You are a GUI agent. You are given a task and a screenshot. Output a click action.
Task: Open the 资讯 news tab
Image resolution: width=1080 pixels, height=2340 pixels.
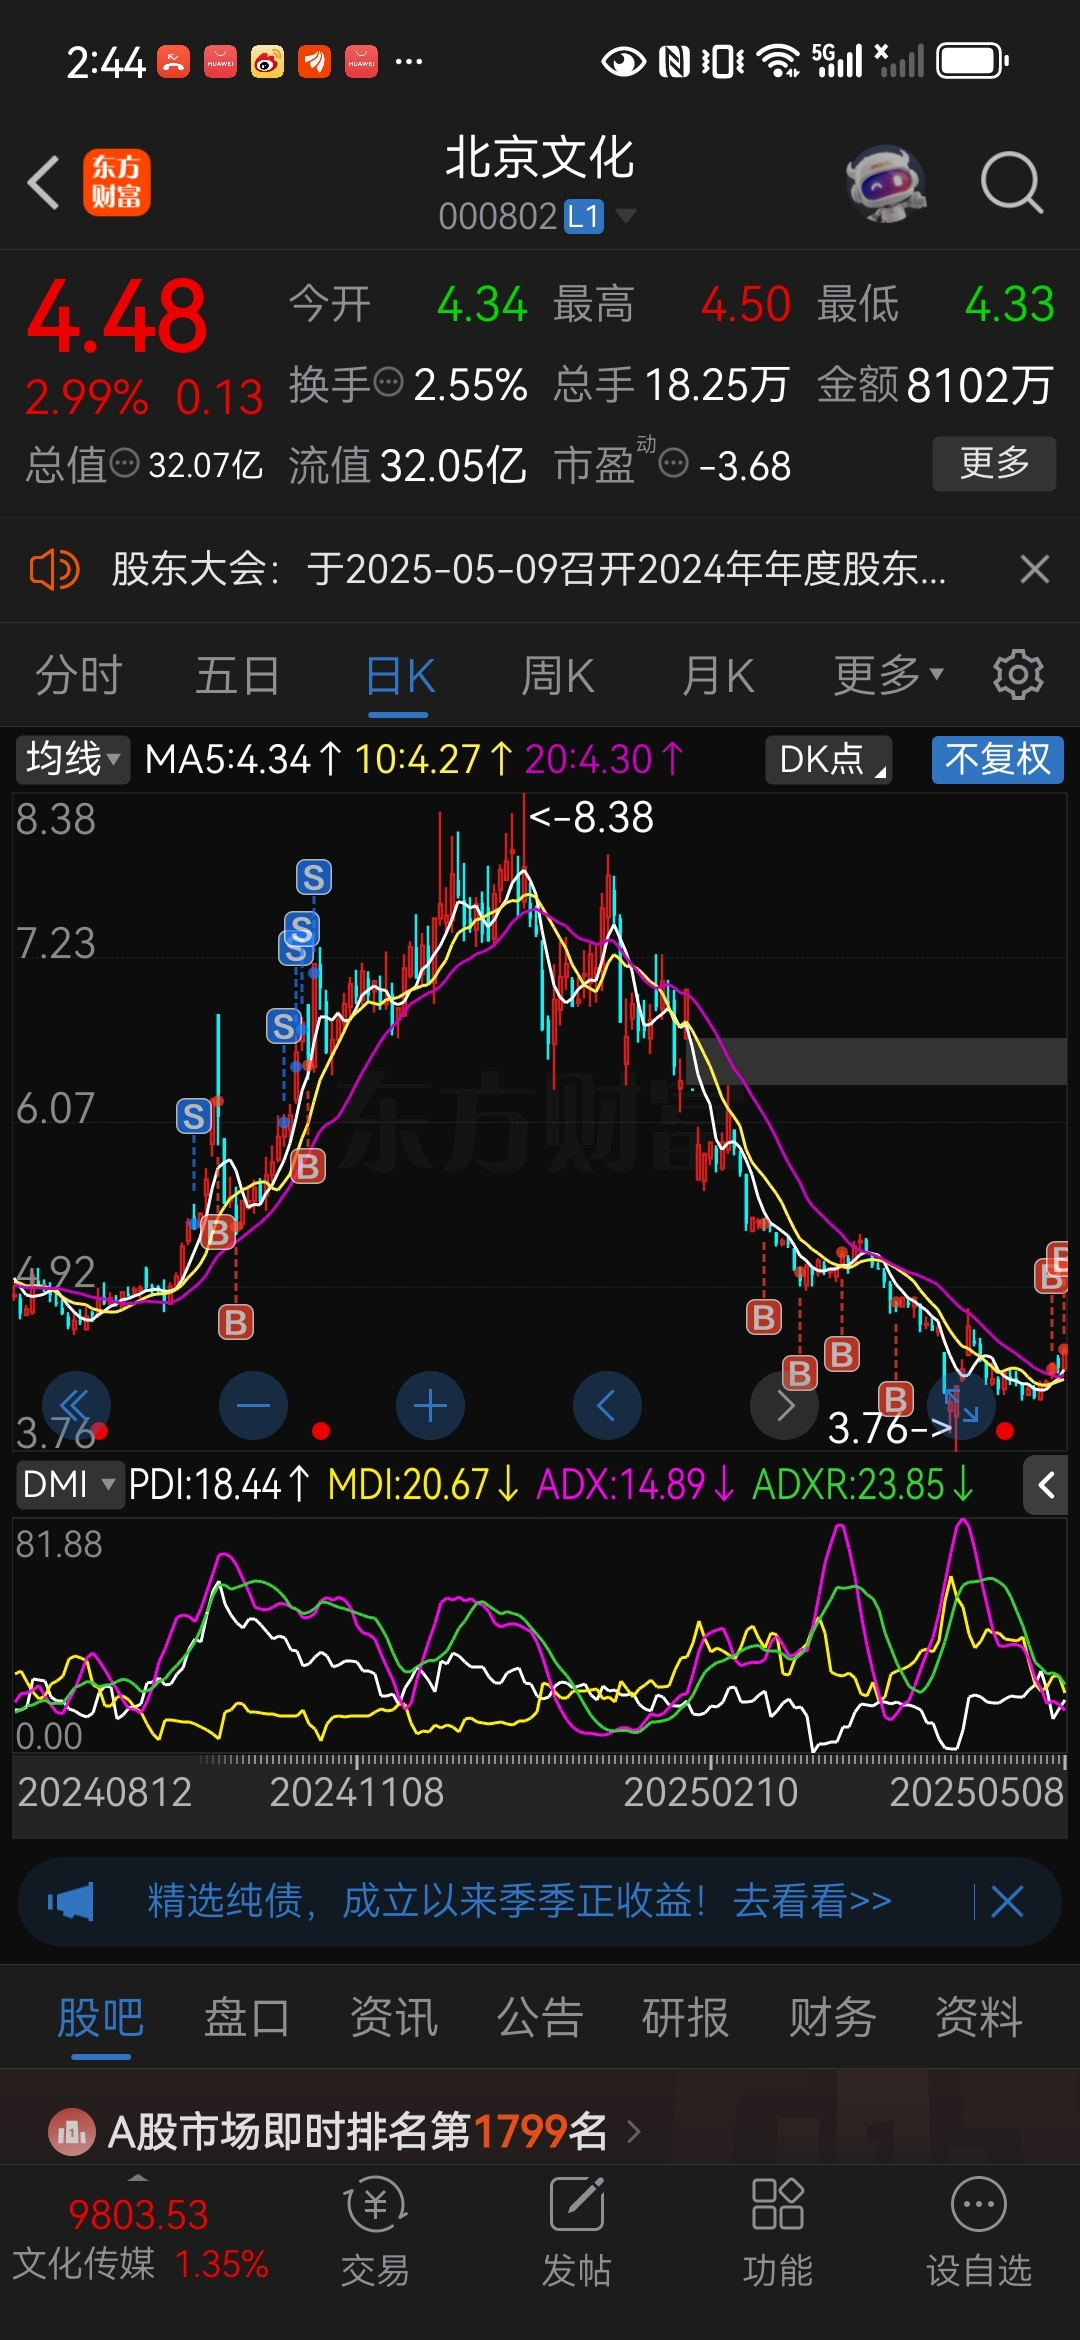tap(394, 2017)
